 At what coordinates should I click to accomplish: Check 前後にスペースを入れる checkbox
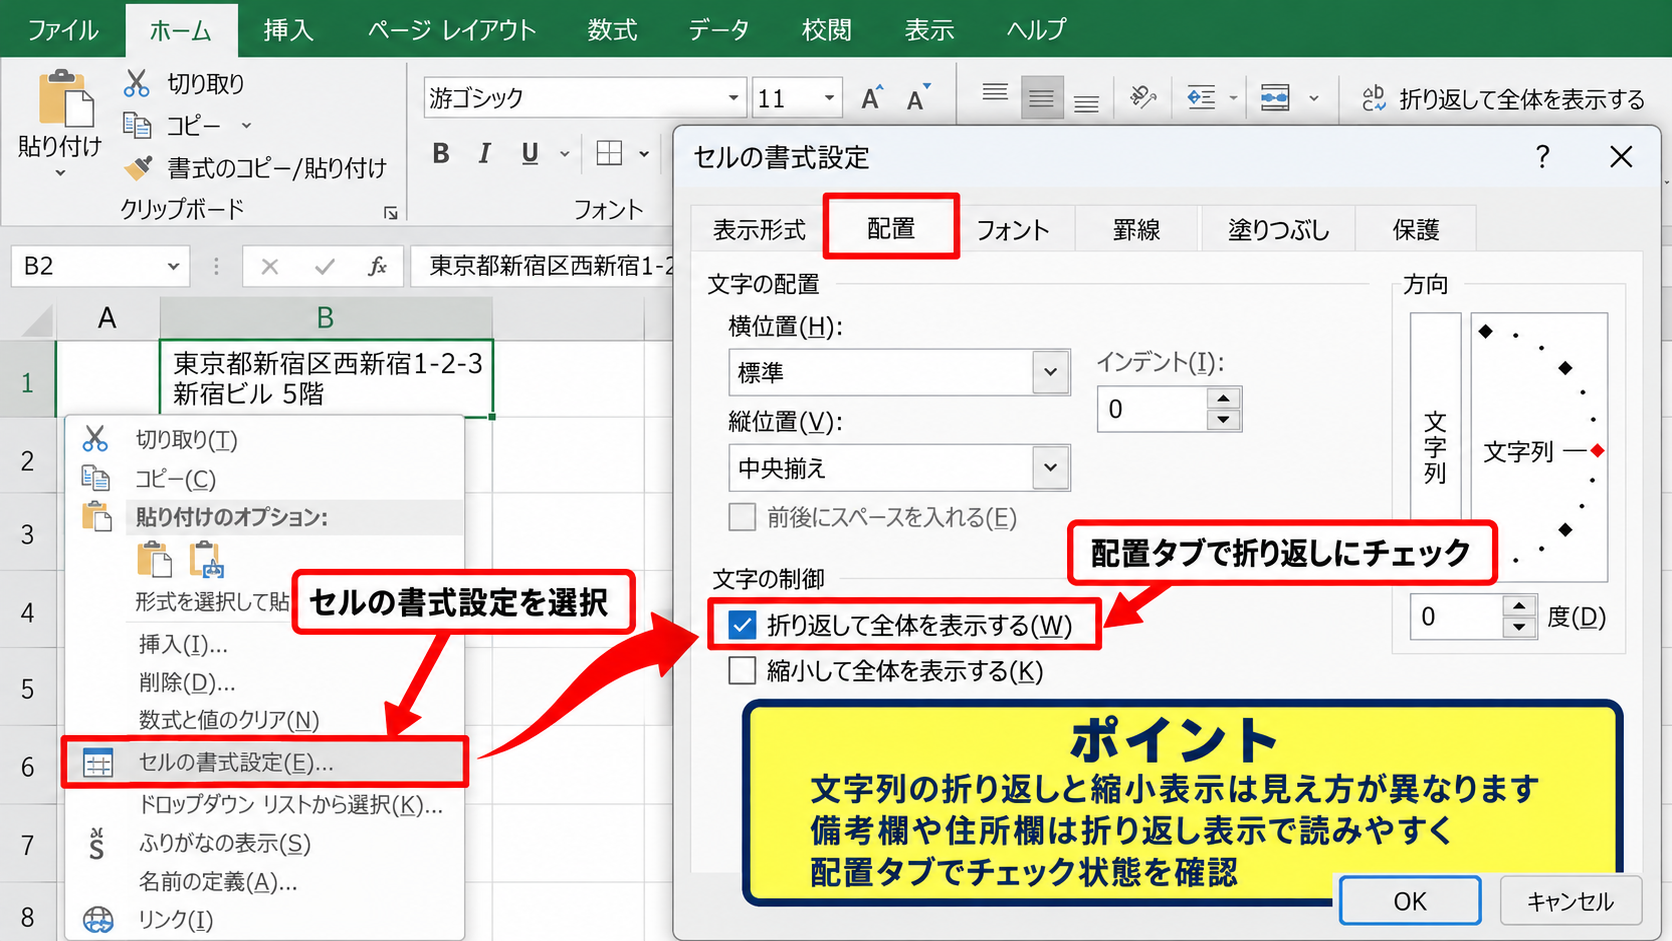pyautogui.click(x=742, y=517)
